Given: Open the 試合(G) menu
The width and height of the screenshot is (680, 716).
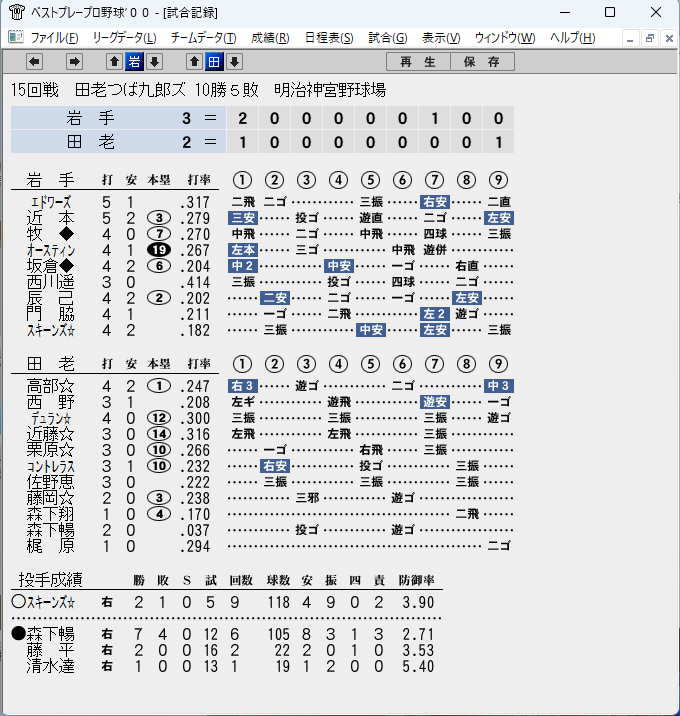Looking at the screenshot, I should [388, 37].
